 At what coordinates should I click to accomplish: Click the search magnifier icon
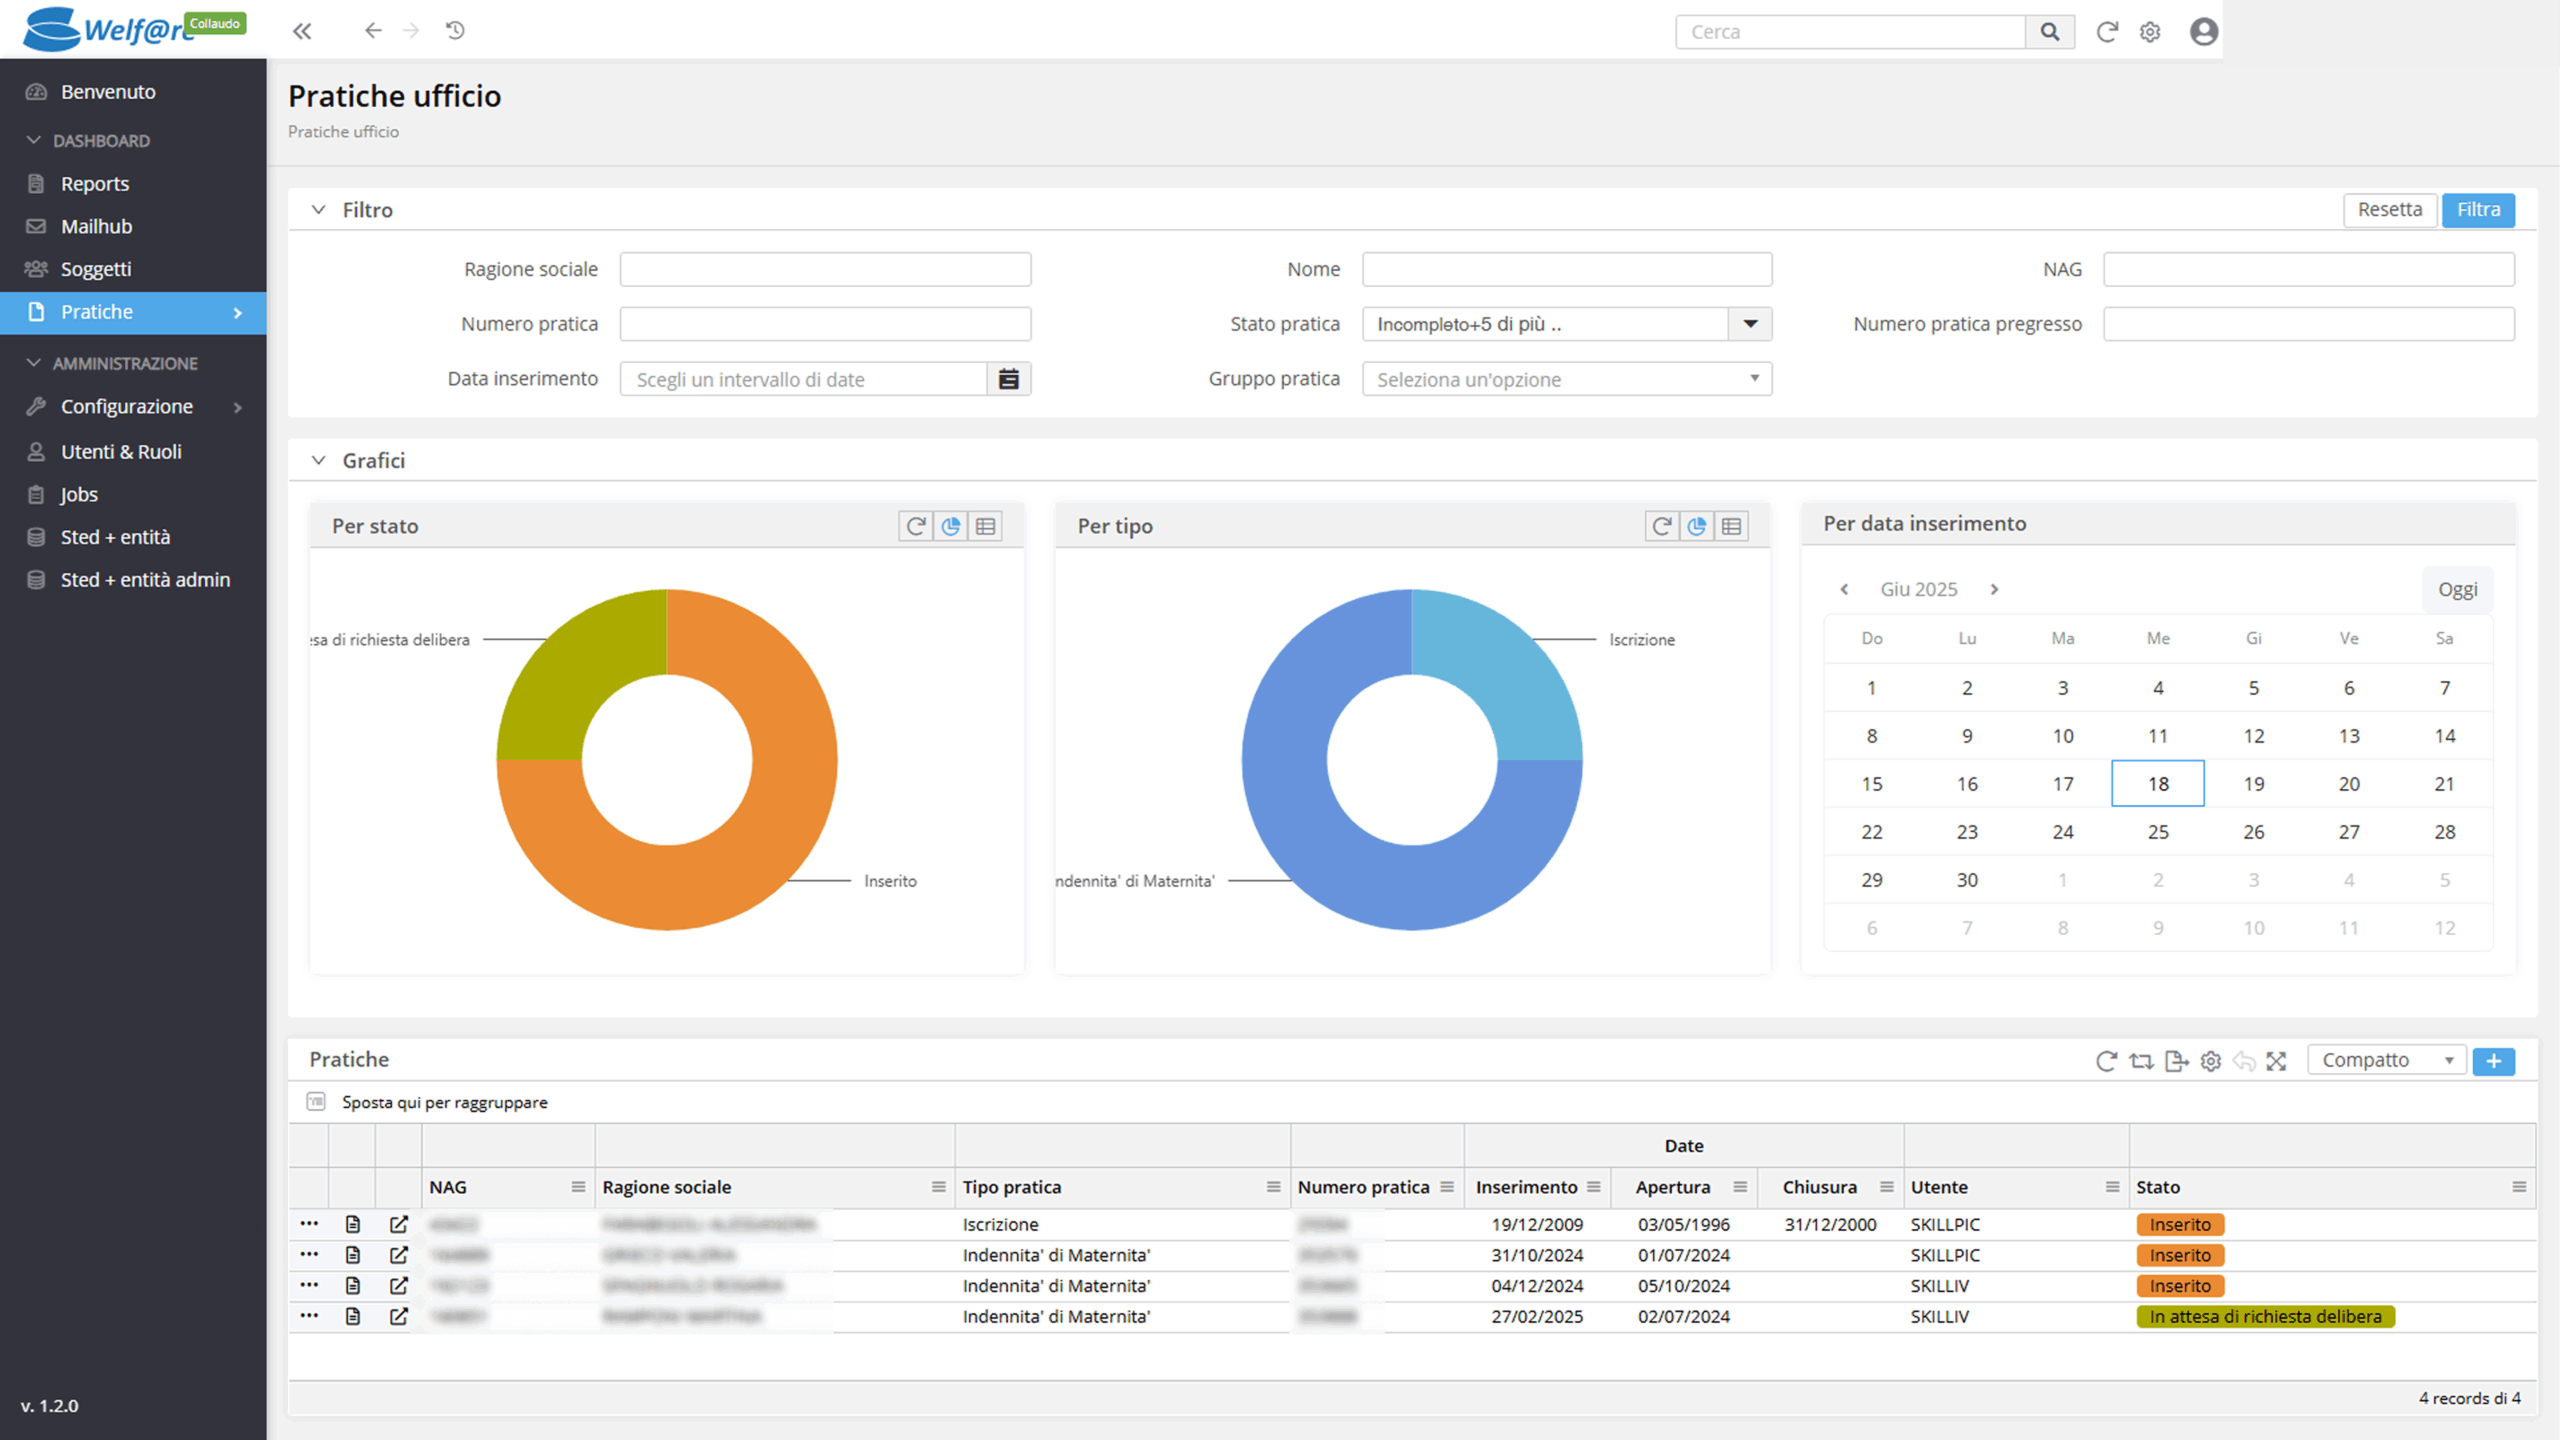pos(2050,32)
